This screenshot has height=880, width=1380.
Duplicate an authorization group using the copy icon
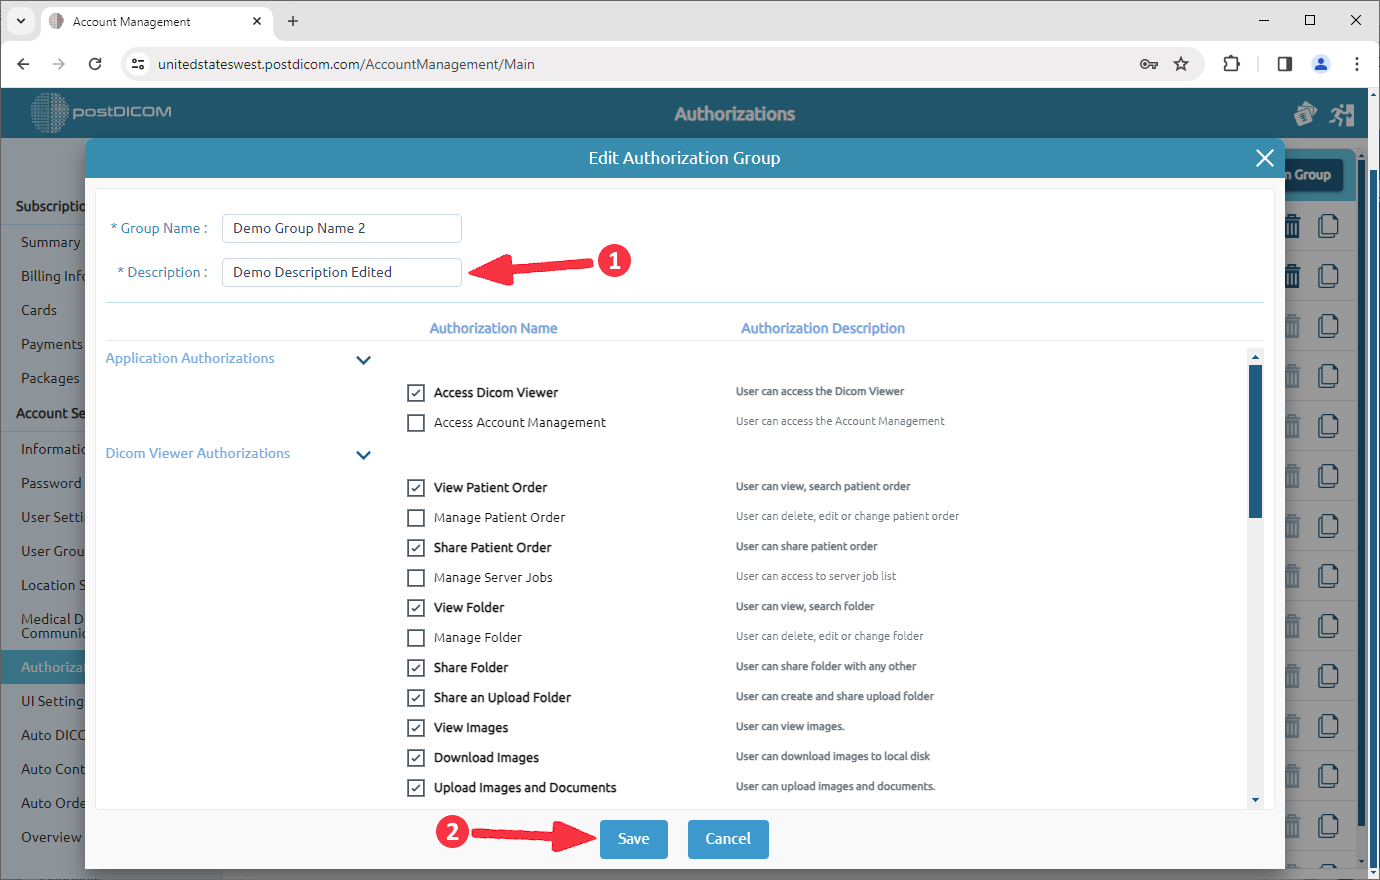[1328, 226]
